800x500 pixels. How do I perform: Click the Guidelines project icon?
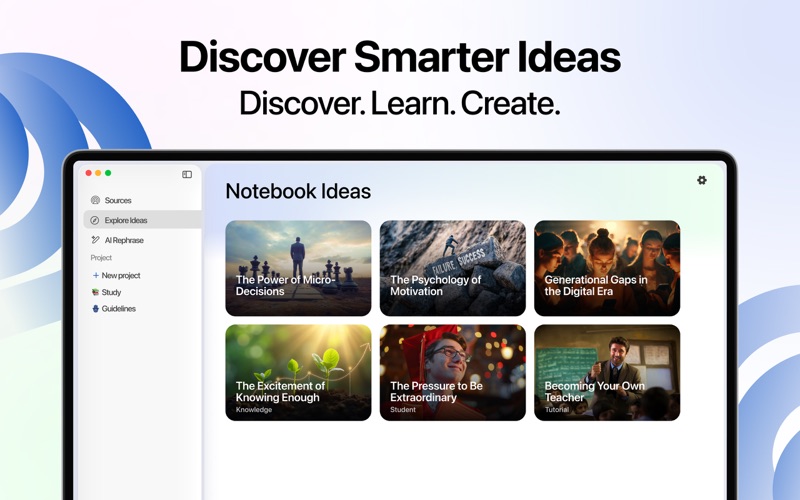[x=95, y=309]
